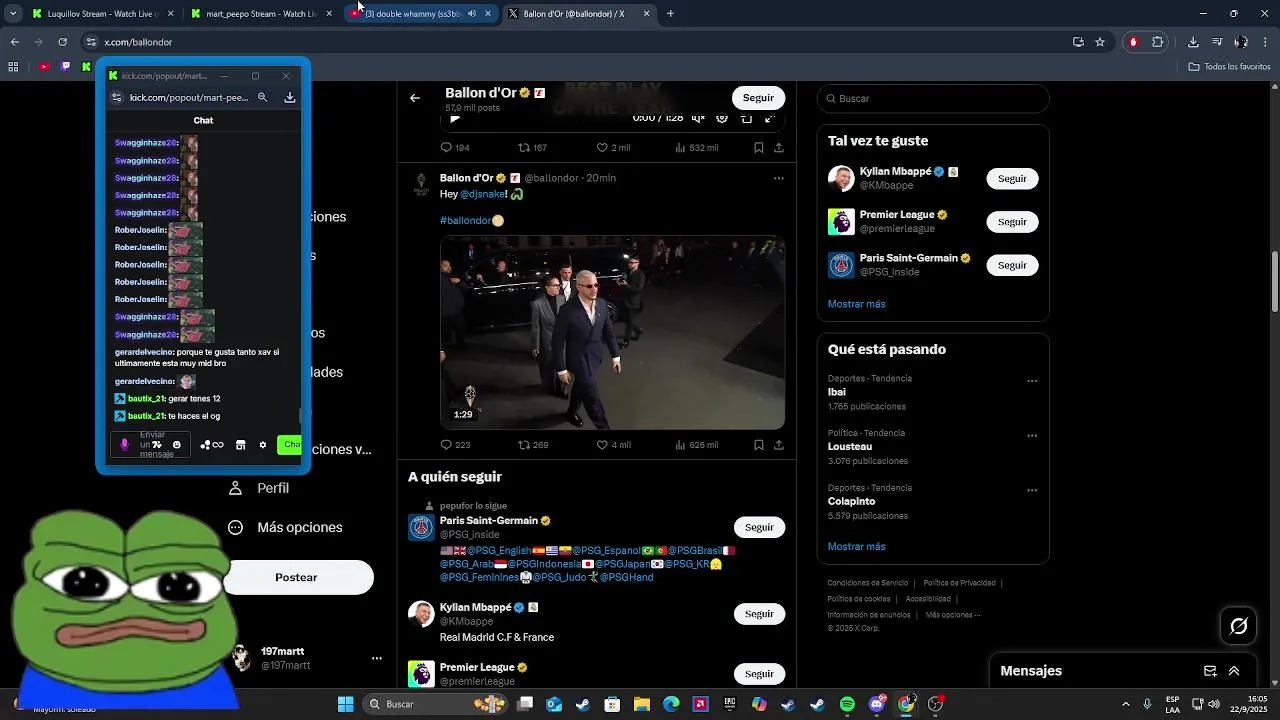1280x720 pixels.
Task: Open the #ballondor hashtag link
Action: click(465, 220)
